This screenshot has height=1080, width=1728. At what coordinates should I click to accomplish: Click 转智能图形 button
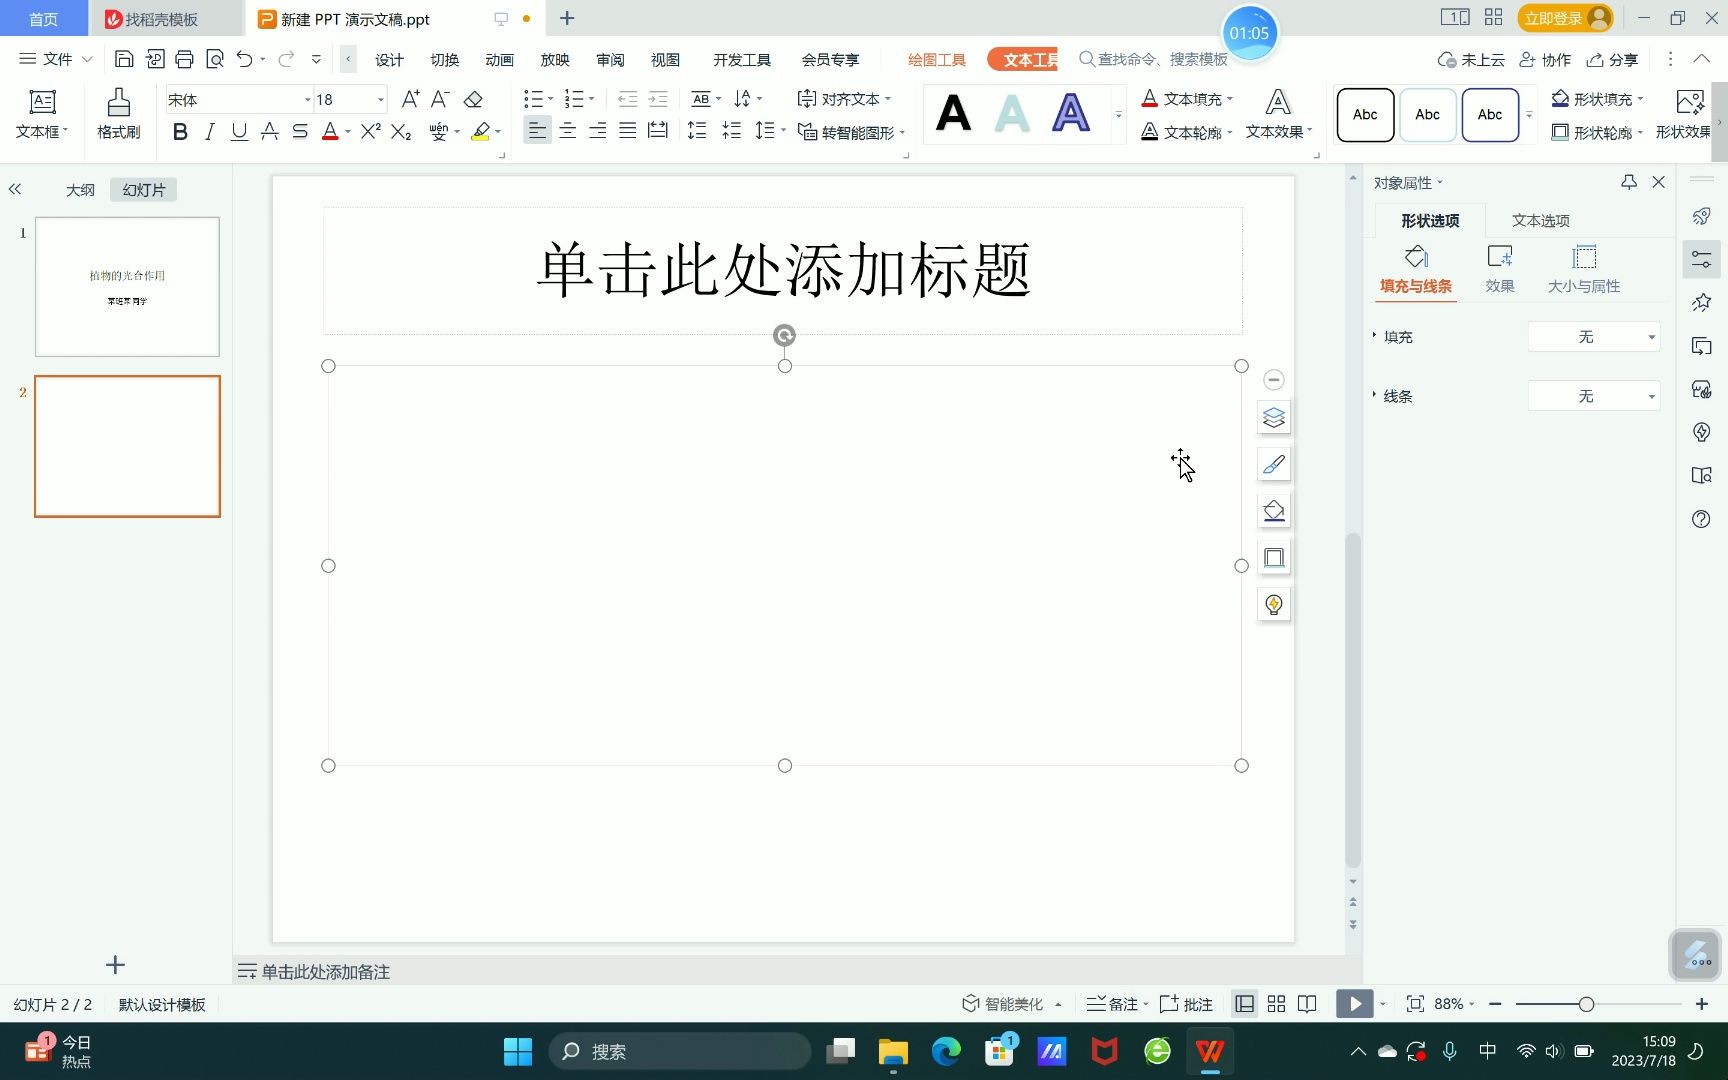pos(851,132)
